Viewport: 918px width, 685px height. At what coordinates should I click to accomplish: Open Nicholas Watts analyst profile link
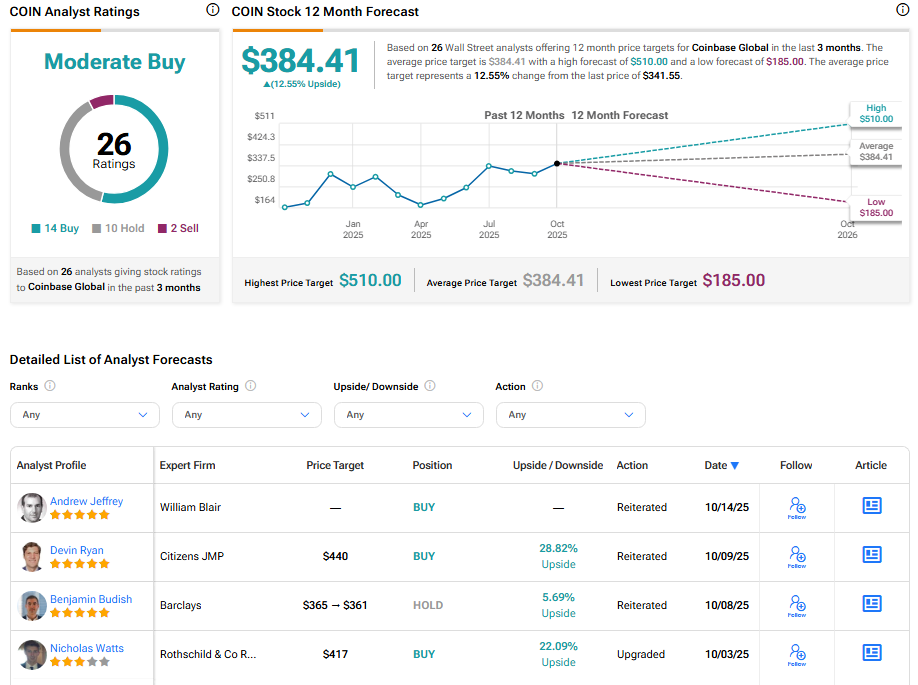click(86, 648)
